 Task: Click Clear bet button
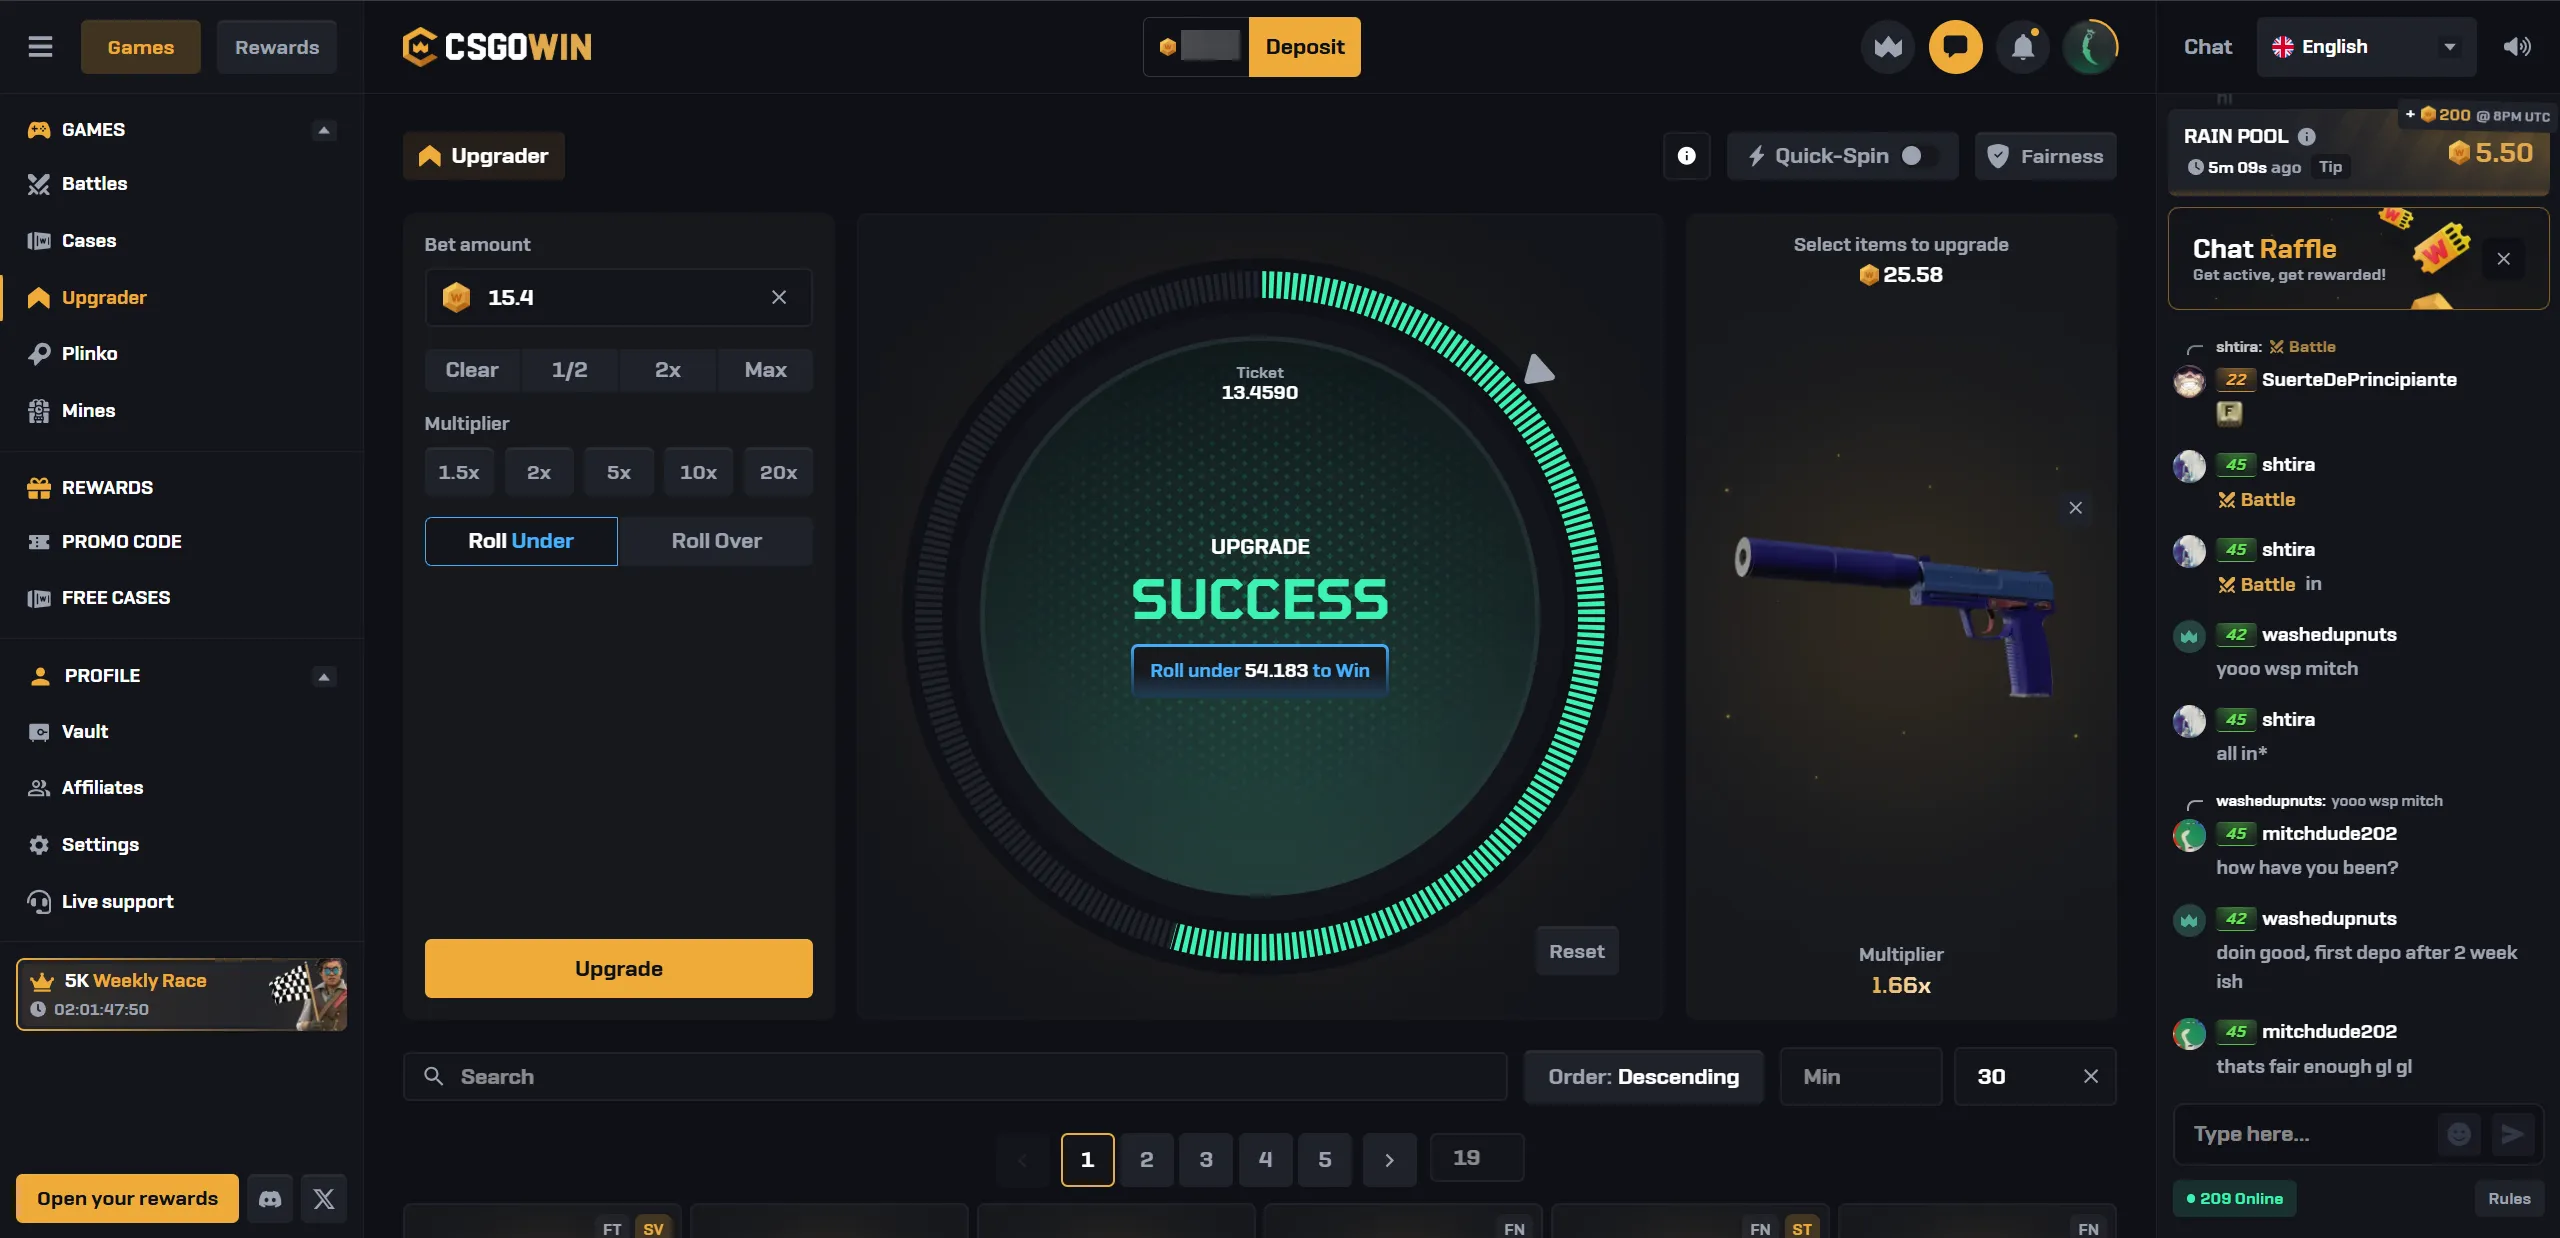tap(472, 370)
